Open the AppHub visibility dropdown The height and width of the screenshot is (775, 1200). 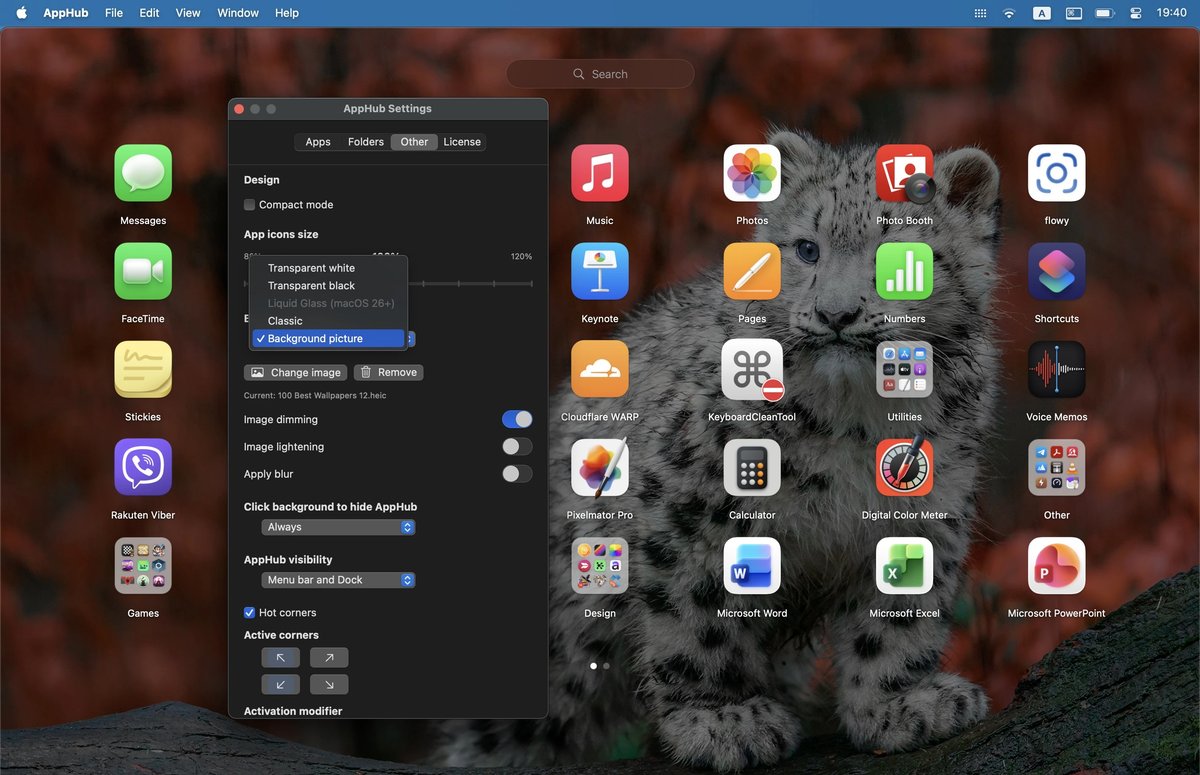338,579
